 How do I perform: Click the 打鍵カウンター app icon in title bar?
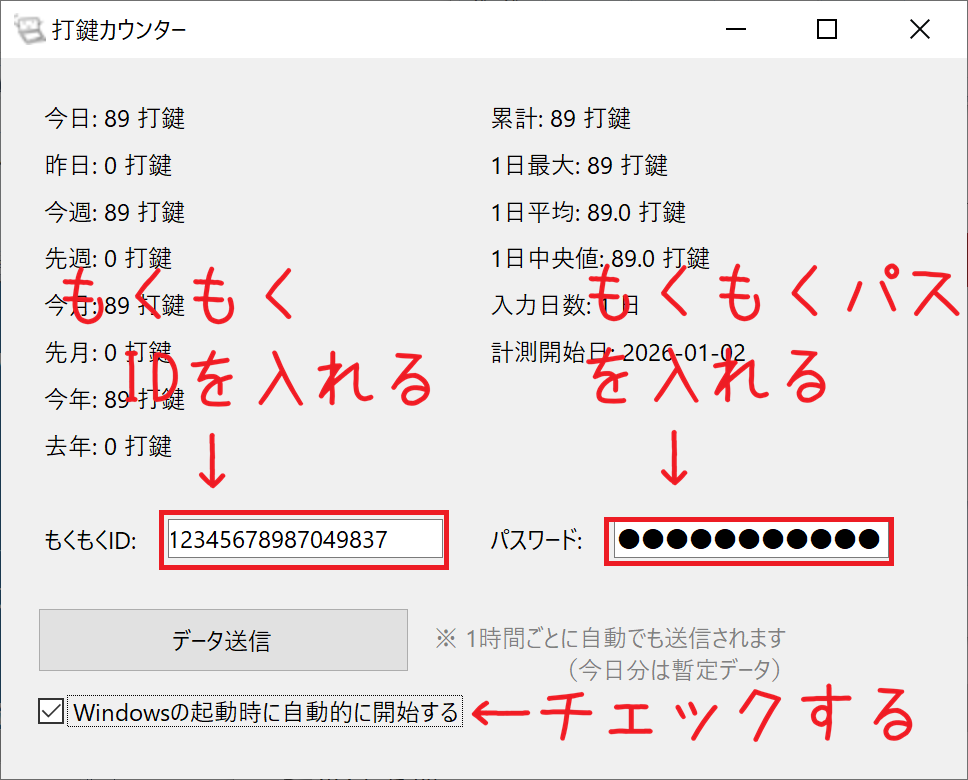click(32, 29)
